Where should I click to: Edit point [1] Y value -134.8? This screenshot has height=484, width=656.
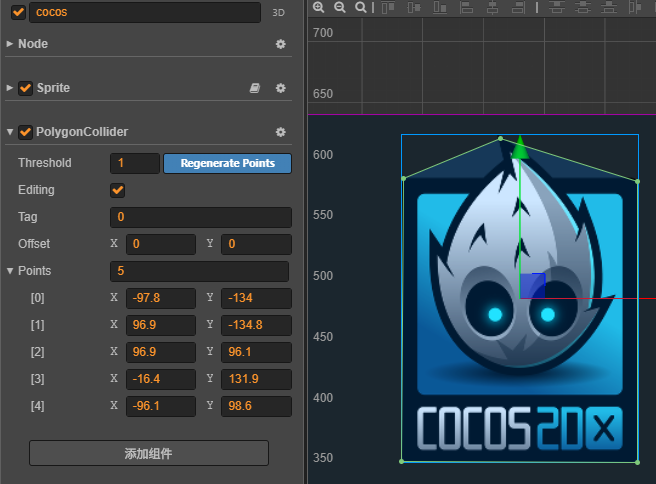click(x=256, y=325)
